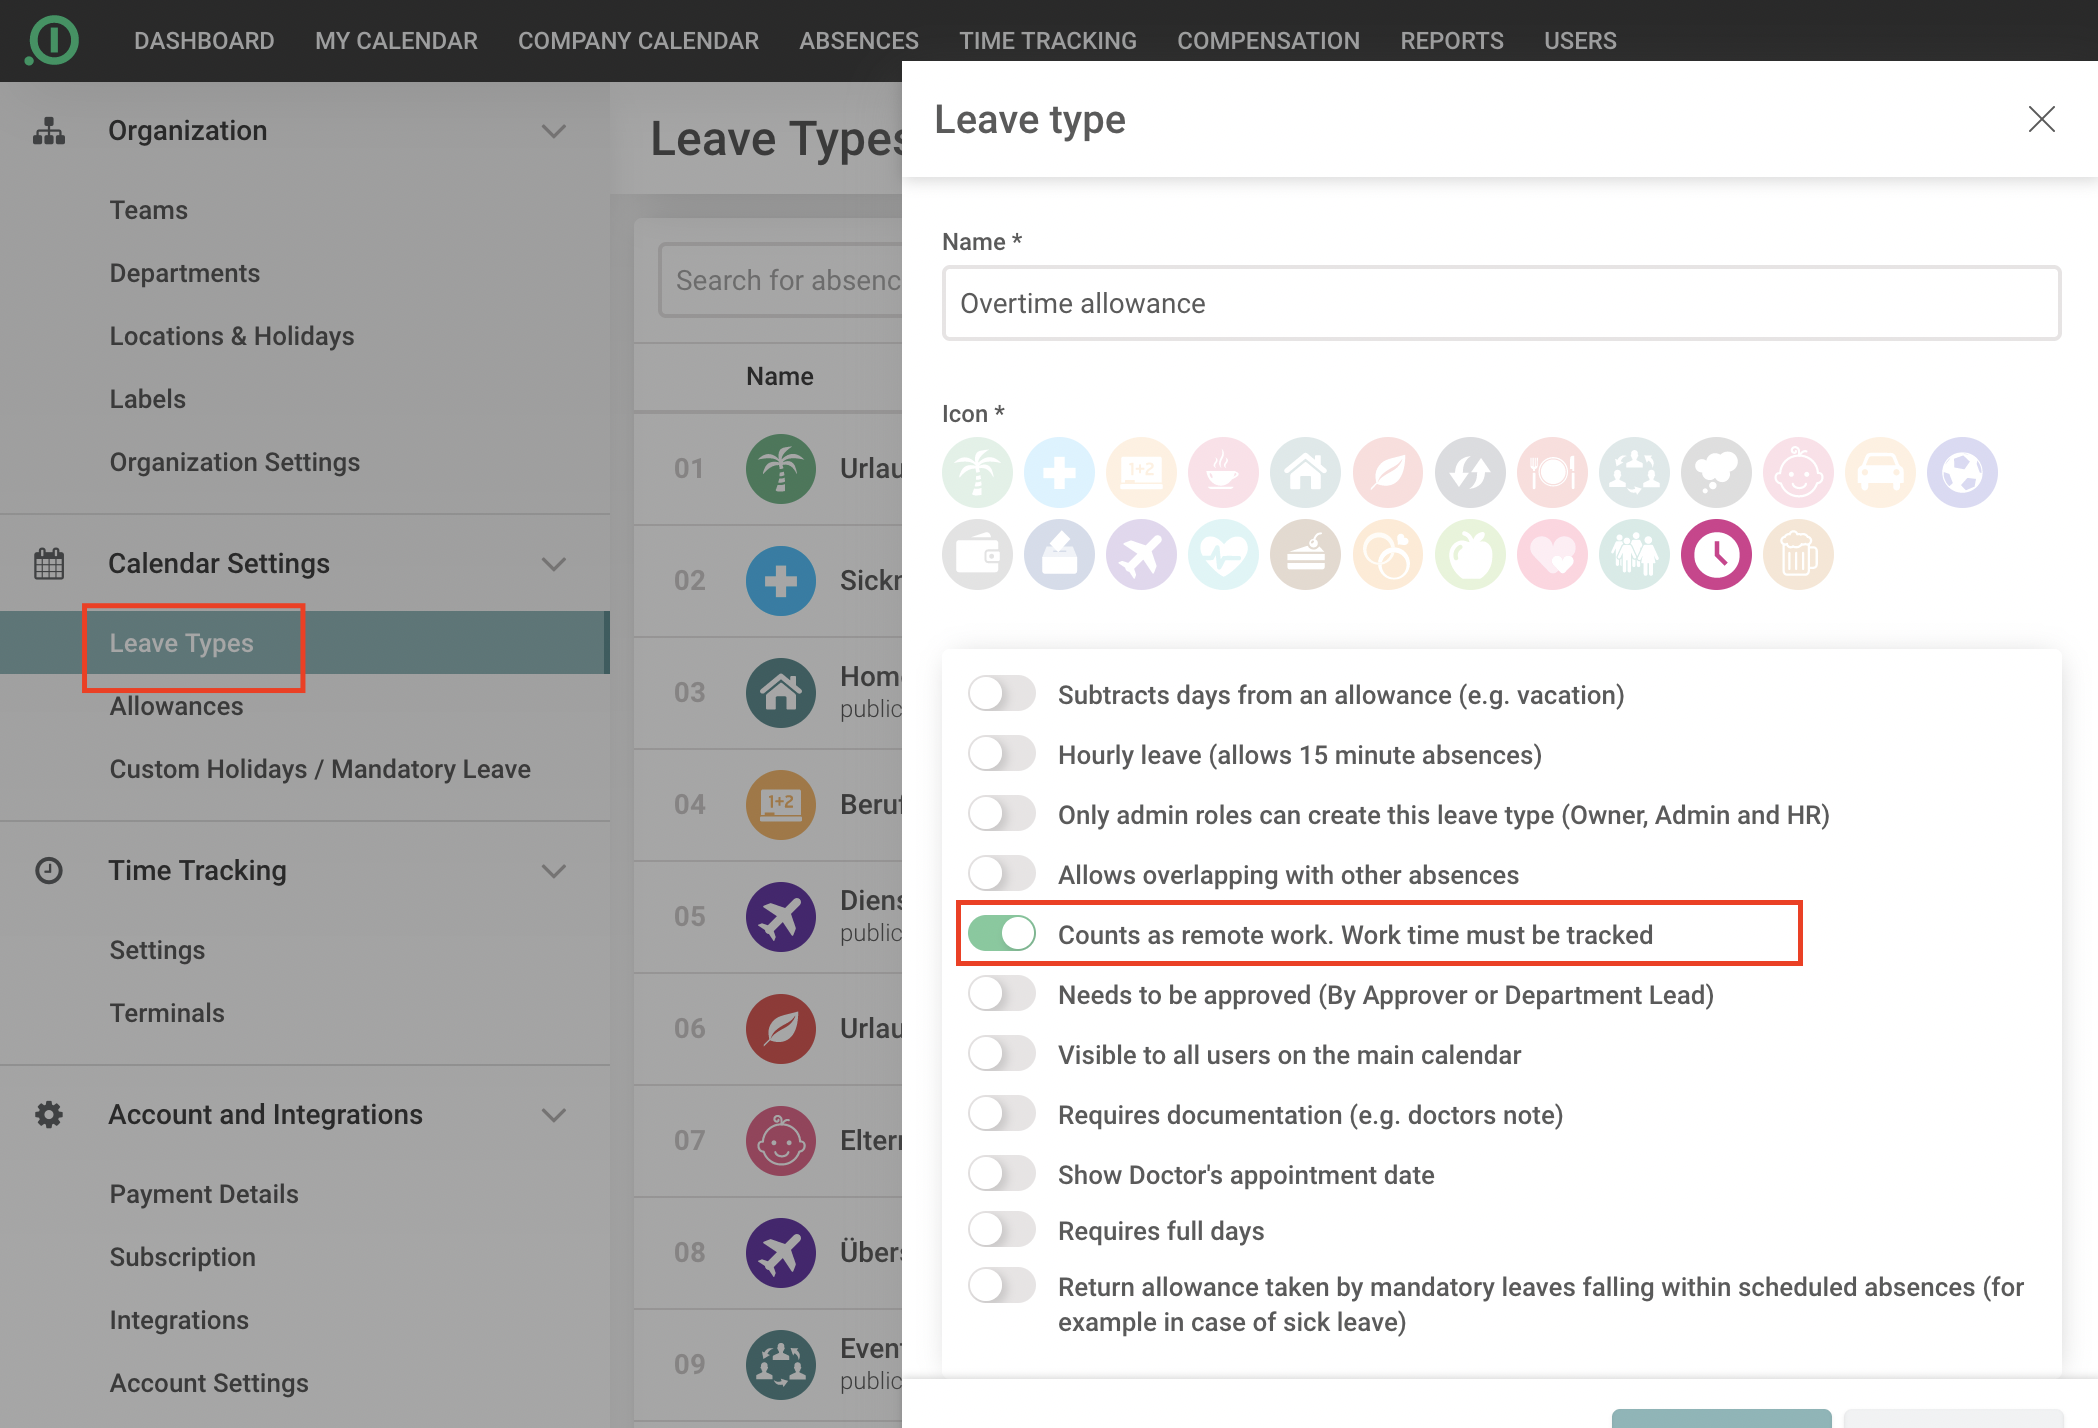Image resolution: width=2098 pixels, height=1428 pixels.
Task: Open Locations & Holidays settings
Action: click(232, 336)
